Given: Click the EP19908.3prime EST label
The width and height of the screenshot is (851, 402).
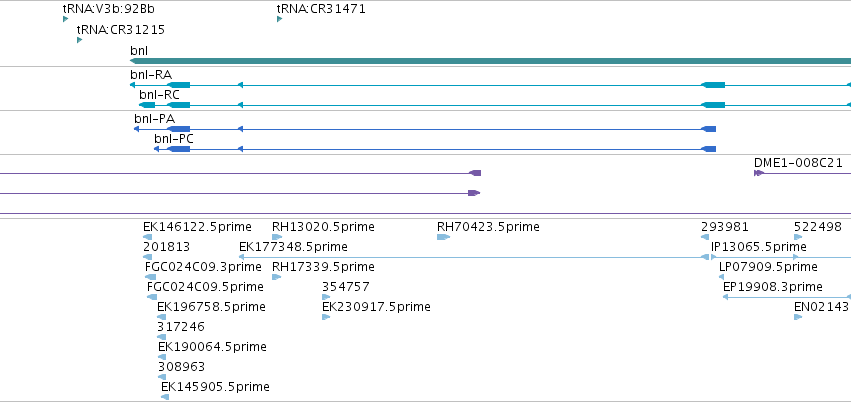Looking at the screenshot, I should coord(773,286).
